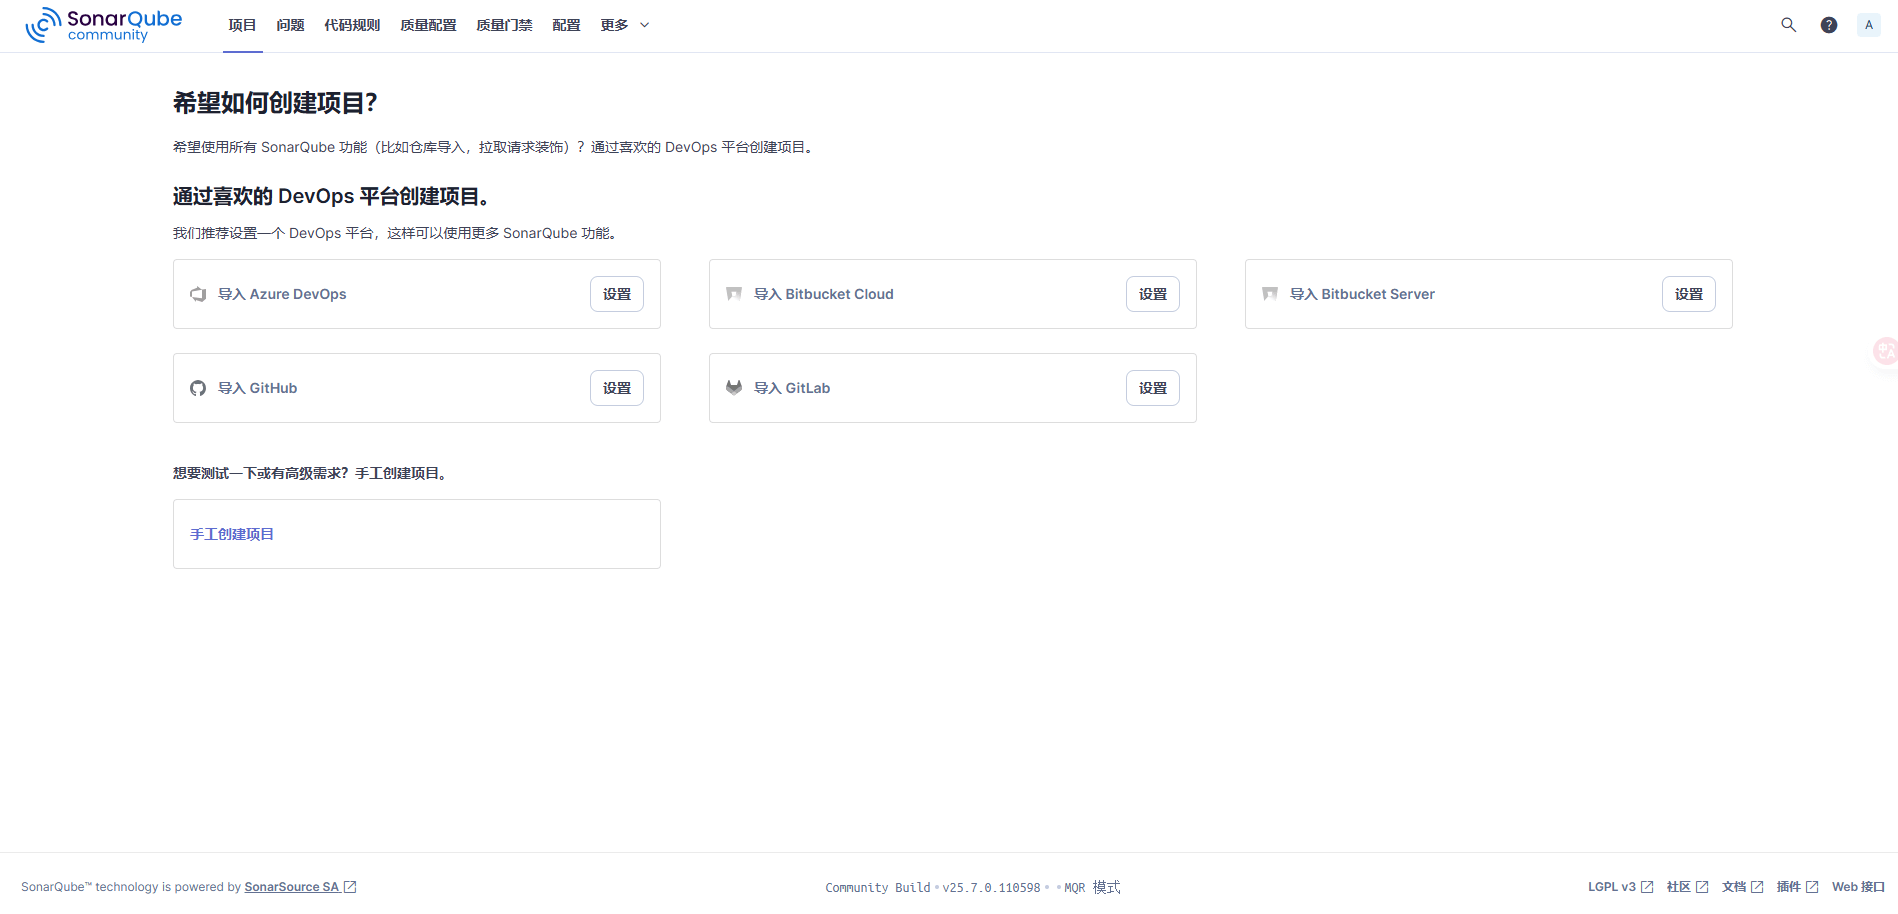The width and height of the screenshot is (1898, 914).
Task: Navigate to 质量门禁
Action: click(504, 25)
